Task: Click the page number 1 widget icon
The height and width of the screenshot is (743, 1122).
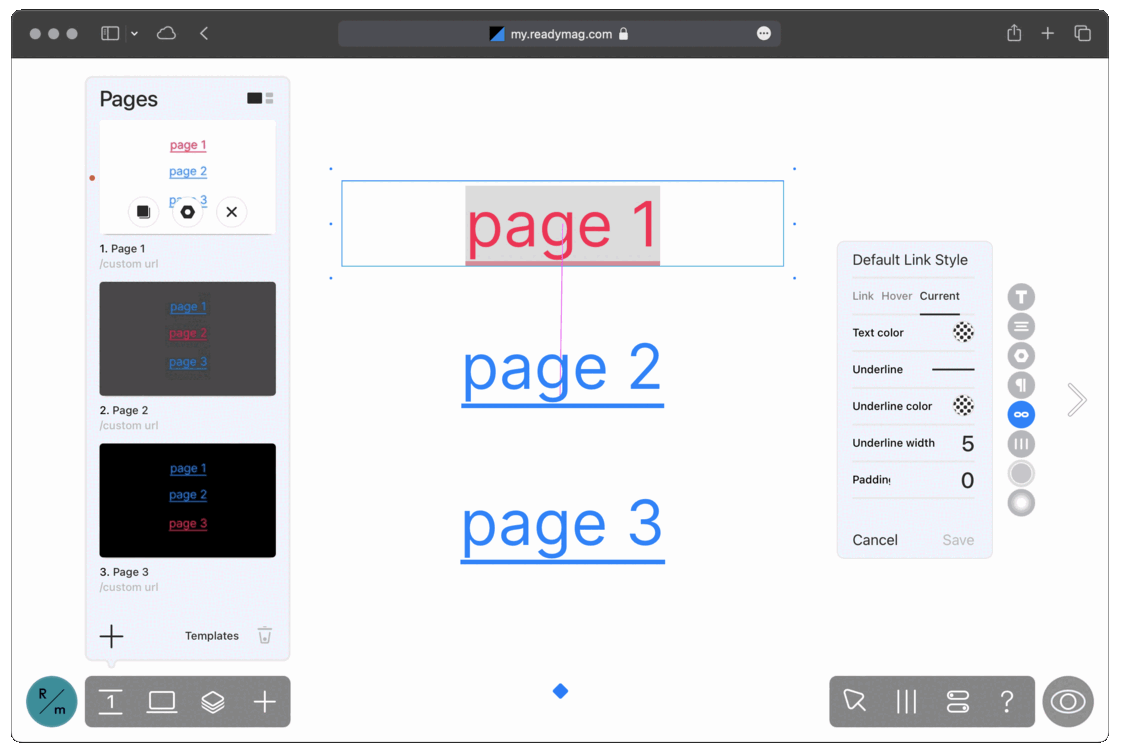Action: pos(110,701)
